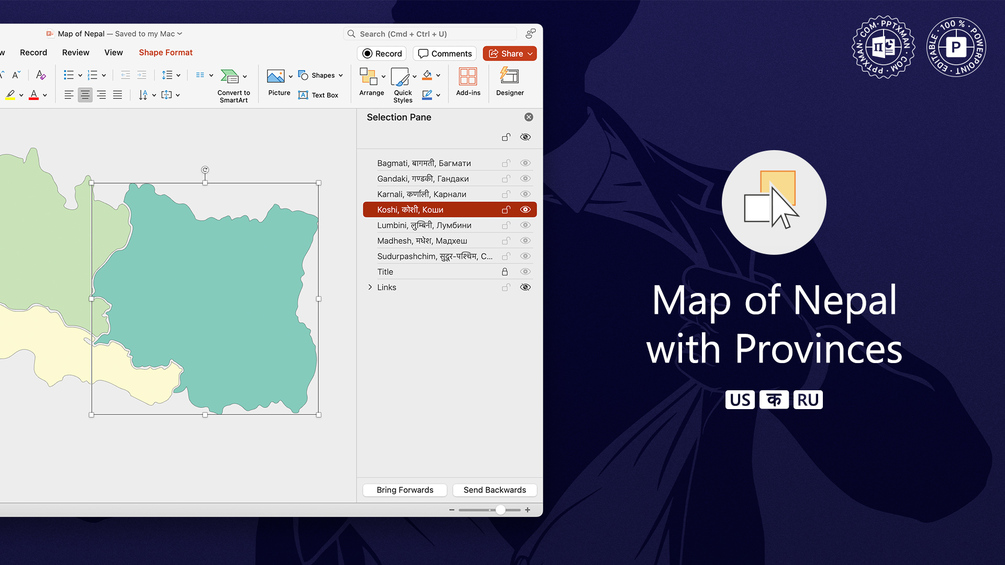Increase the list indent level
The height and width of the screenshot is (565, 1005).
tap(142, 75)
